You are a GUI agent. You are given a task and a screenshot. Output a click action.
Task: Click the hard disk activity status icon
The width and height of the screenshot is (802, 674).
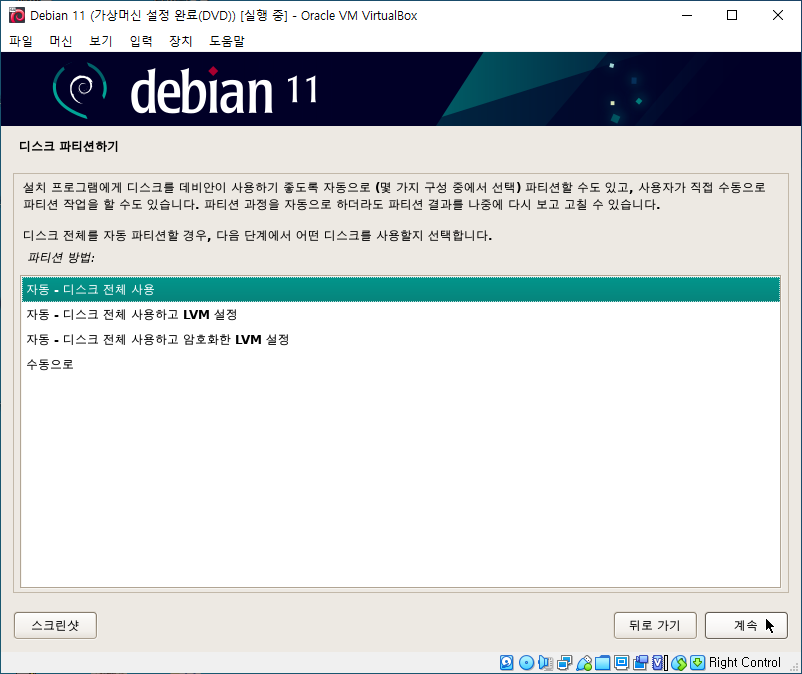pos(506,663)
